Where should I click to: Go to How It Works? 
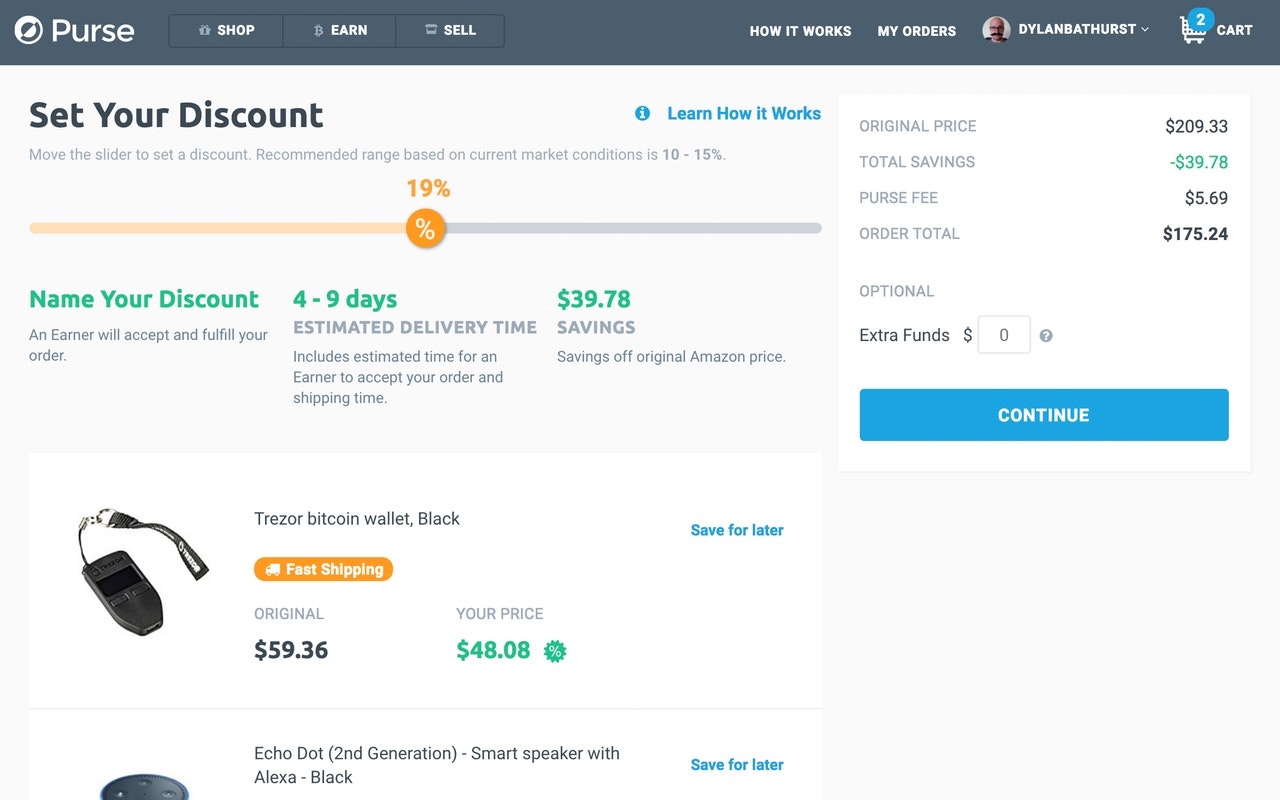800,31
